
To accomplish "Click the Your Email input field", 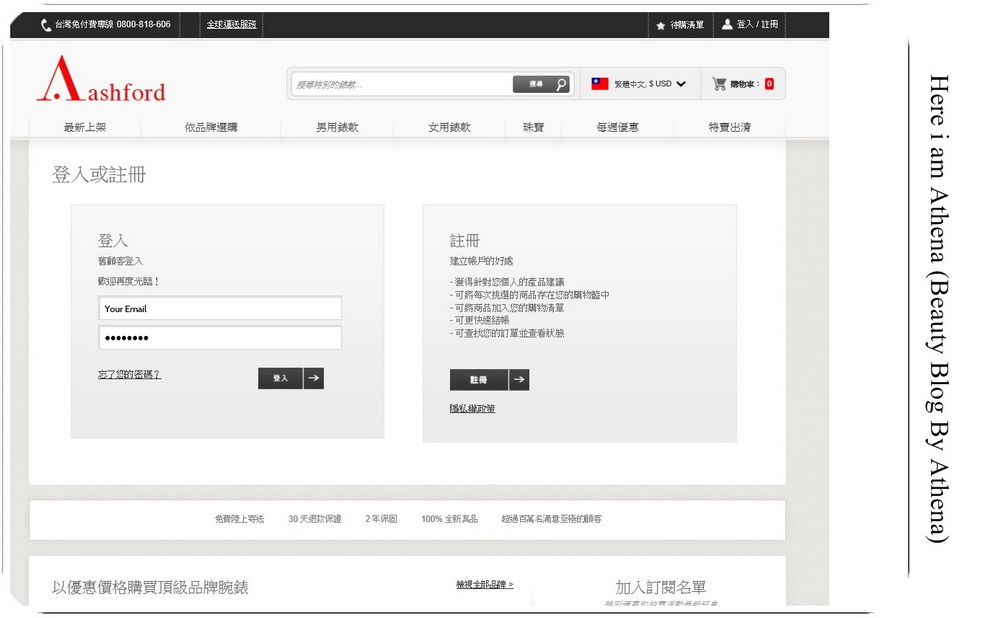I will (x=220, y=308).
